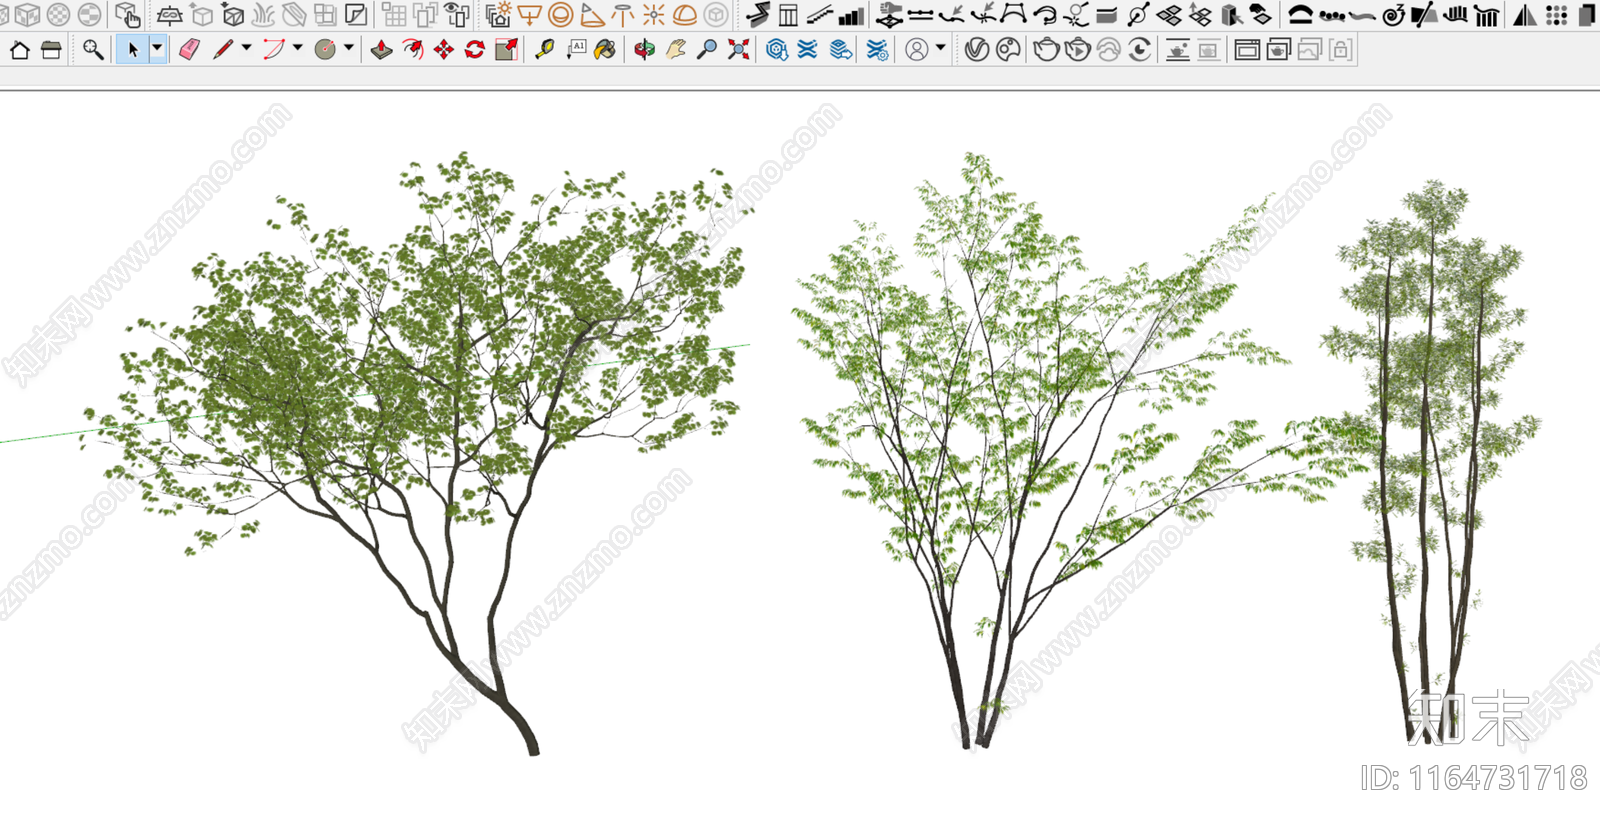Click the cube with hand cursor icon
Screen dimensions: 1600x817
127,15
